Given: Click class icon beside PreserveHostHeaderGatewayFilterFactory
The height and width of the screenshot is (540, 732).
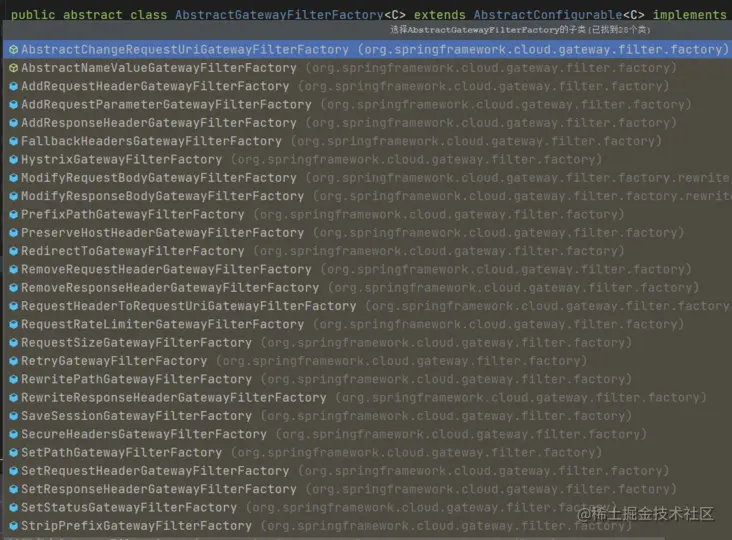Looking at the screenshot, I should tap(14, 232).
